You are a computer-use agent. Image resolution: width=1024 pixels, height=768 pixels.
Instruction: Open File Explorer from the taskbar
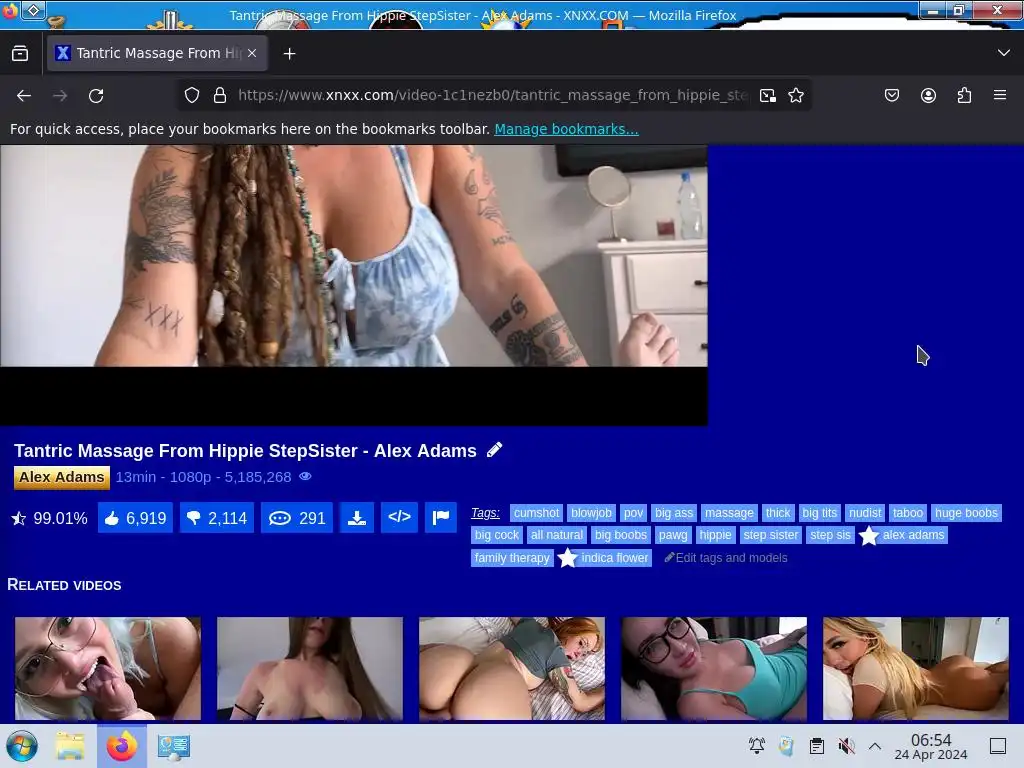70,746
